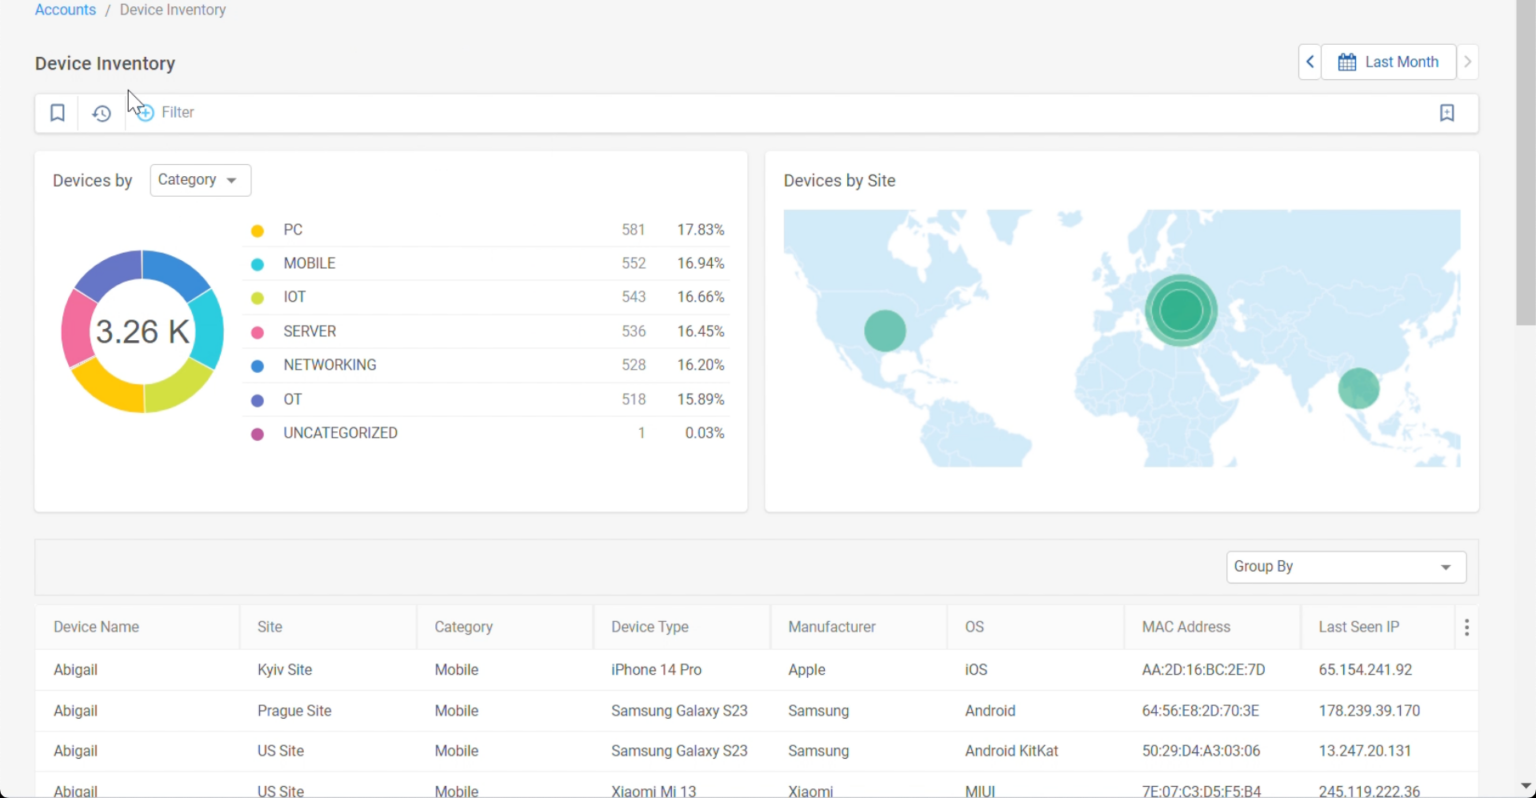Navigate to Accounts breadcrumb link
This screenshot has height=798, width=1536.
[x=65, y=10]
